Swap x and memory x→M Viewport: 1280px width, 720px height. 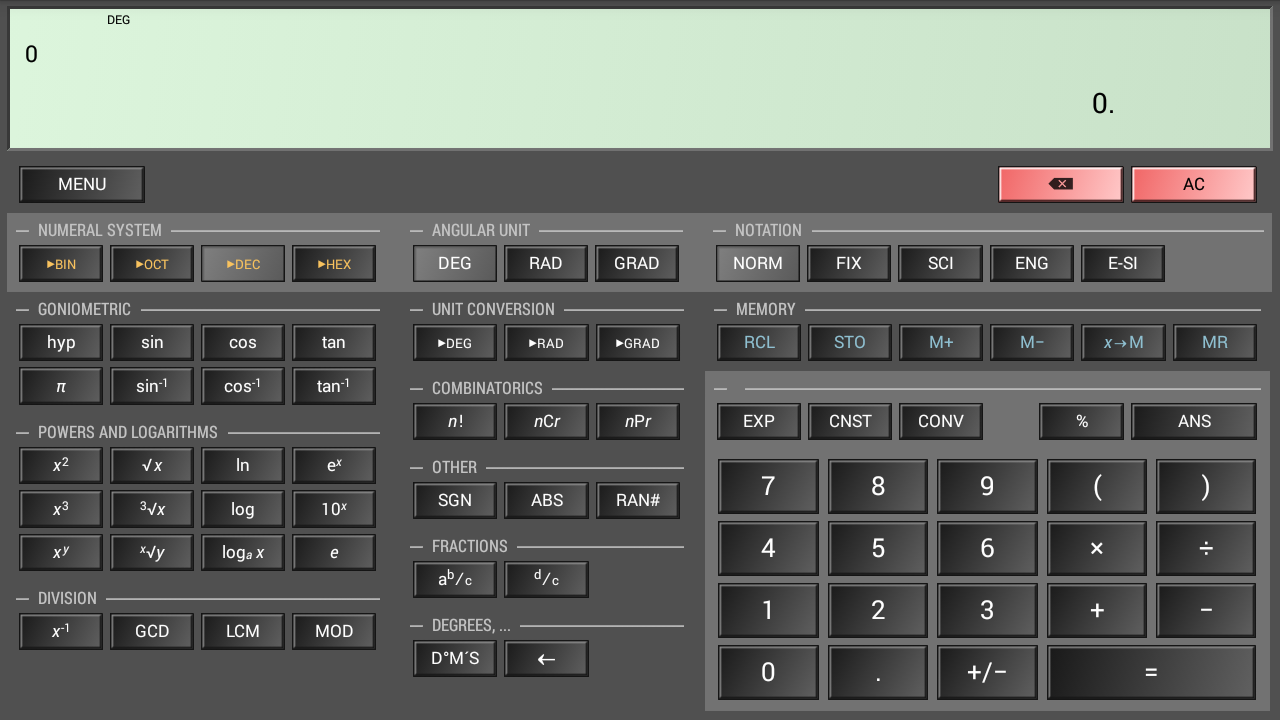pyautogui.click(x=1123, y=343)
